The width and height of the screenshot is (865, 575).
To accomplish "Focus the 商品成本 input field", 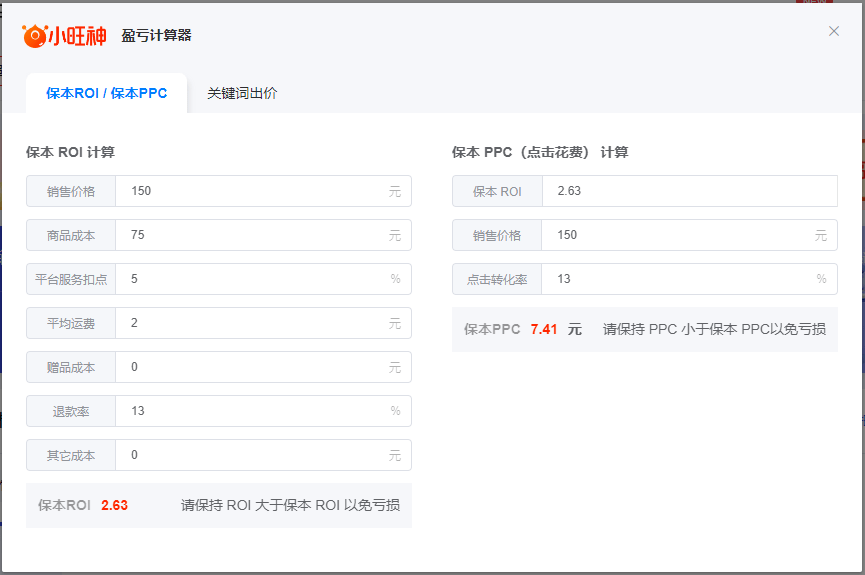I will tap(250, 235).
